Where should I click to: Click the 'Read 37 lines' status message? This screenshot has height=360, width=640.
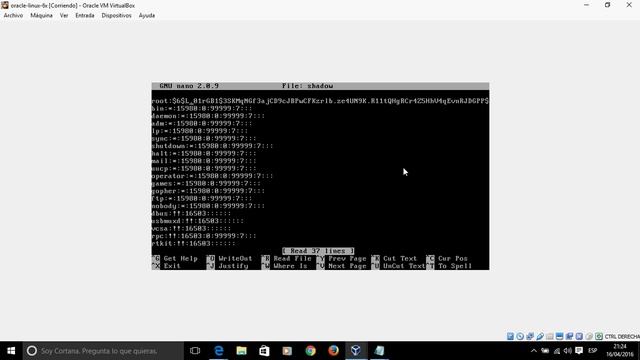click(318, 251)
